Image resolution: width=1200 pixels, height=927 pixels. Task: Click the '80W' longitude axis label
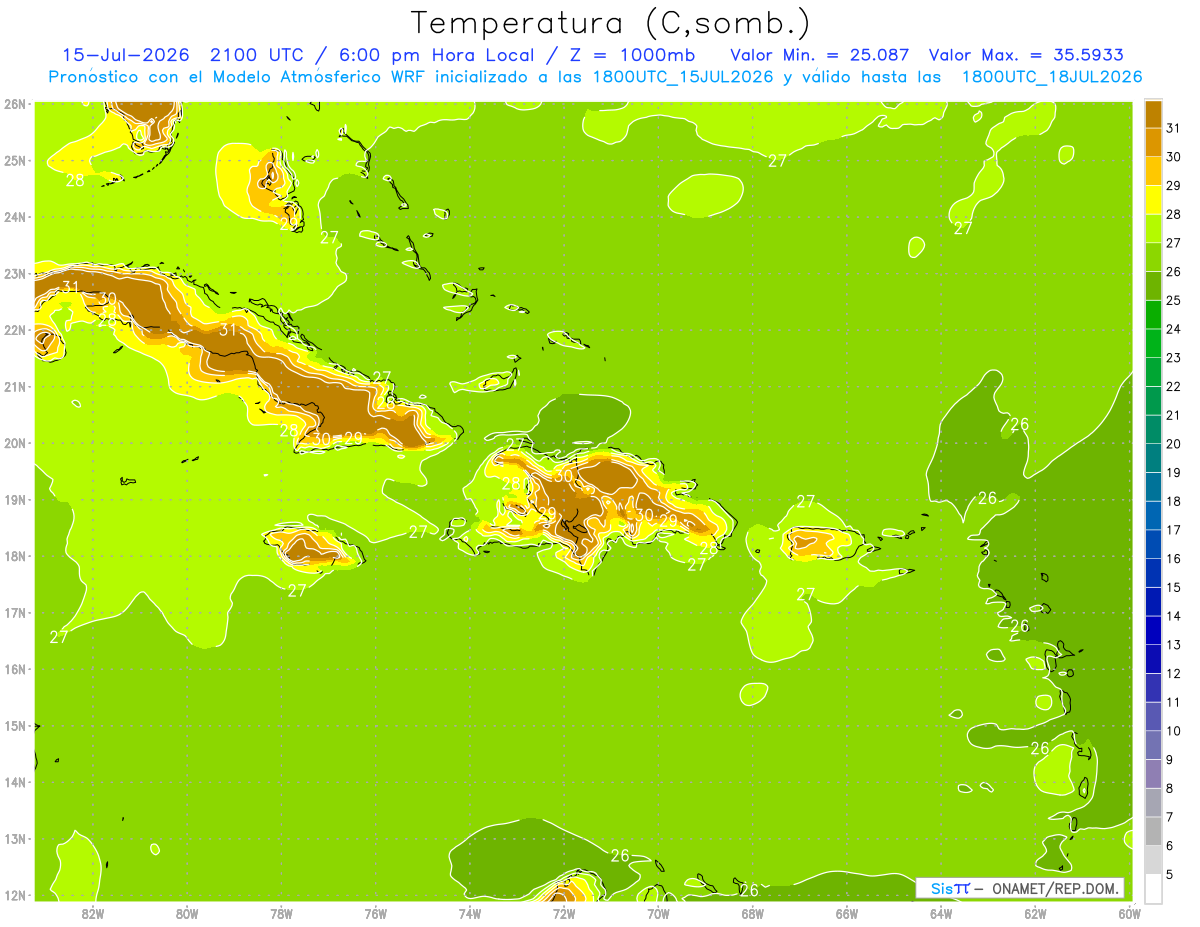(187, 913)
